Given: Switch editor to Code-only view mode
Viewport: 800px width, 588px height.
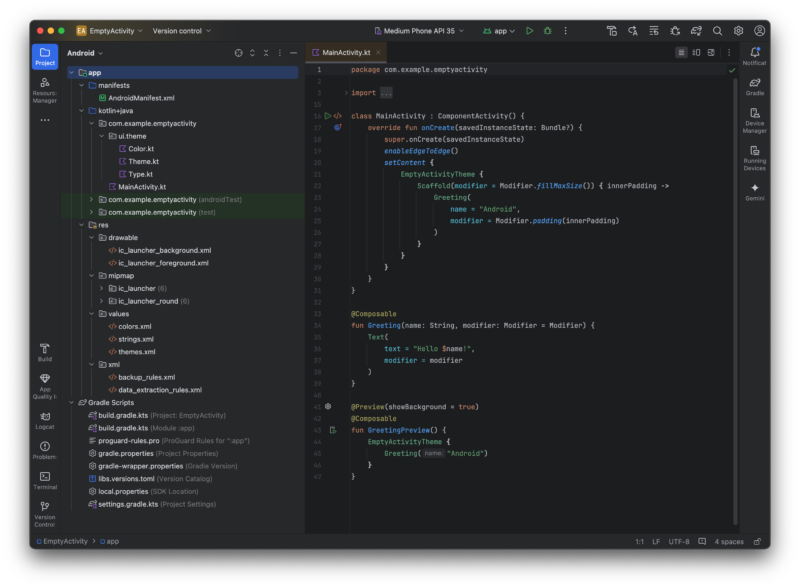Looking at the screenshot, I should (682, 52).
